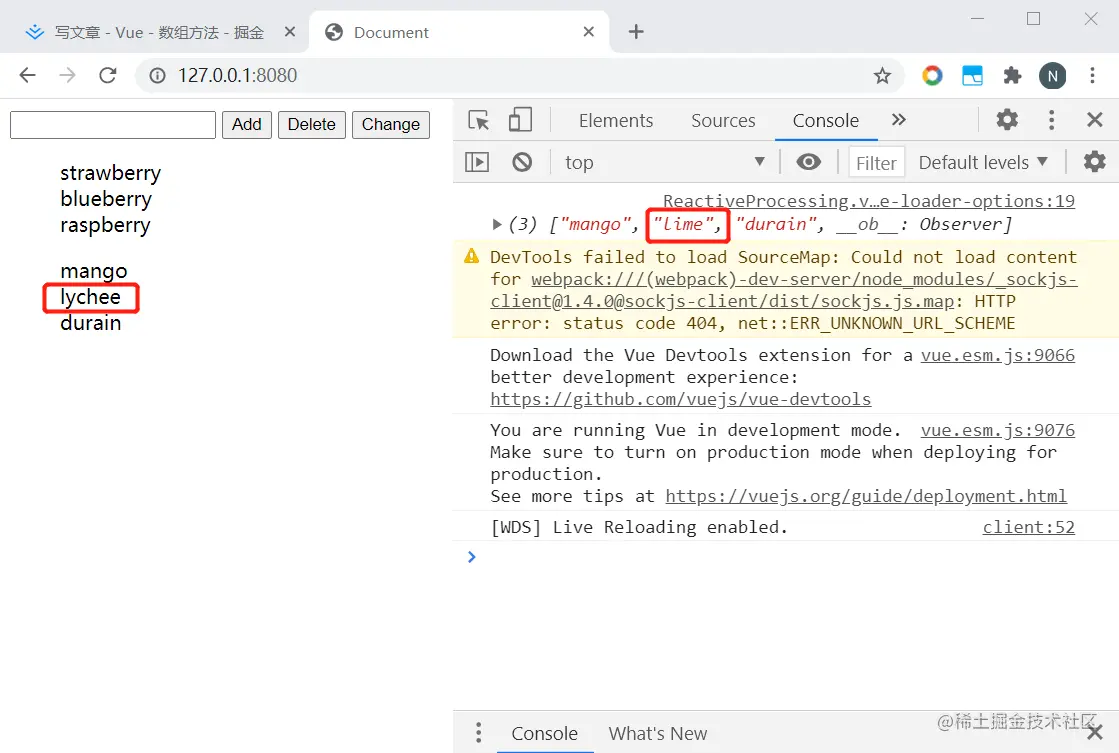Reload the page with the refresh icon
1119x753 pixels.
[108, 75]
